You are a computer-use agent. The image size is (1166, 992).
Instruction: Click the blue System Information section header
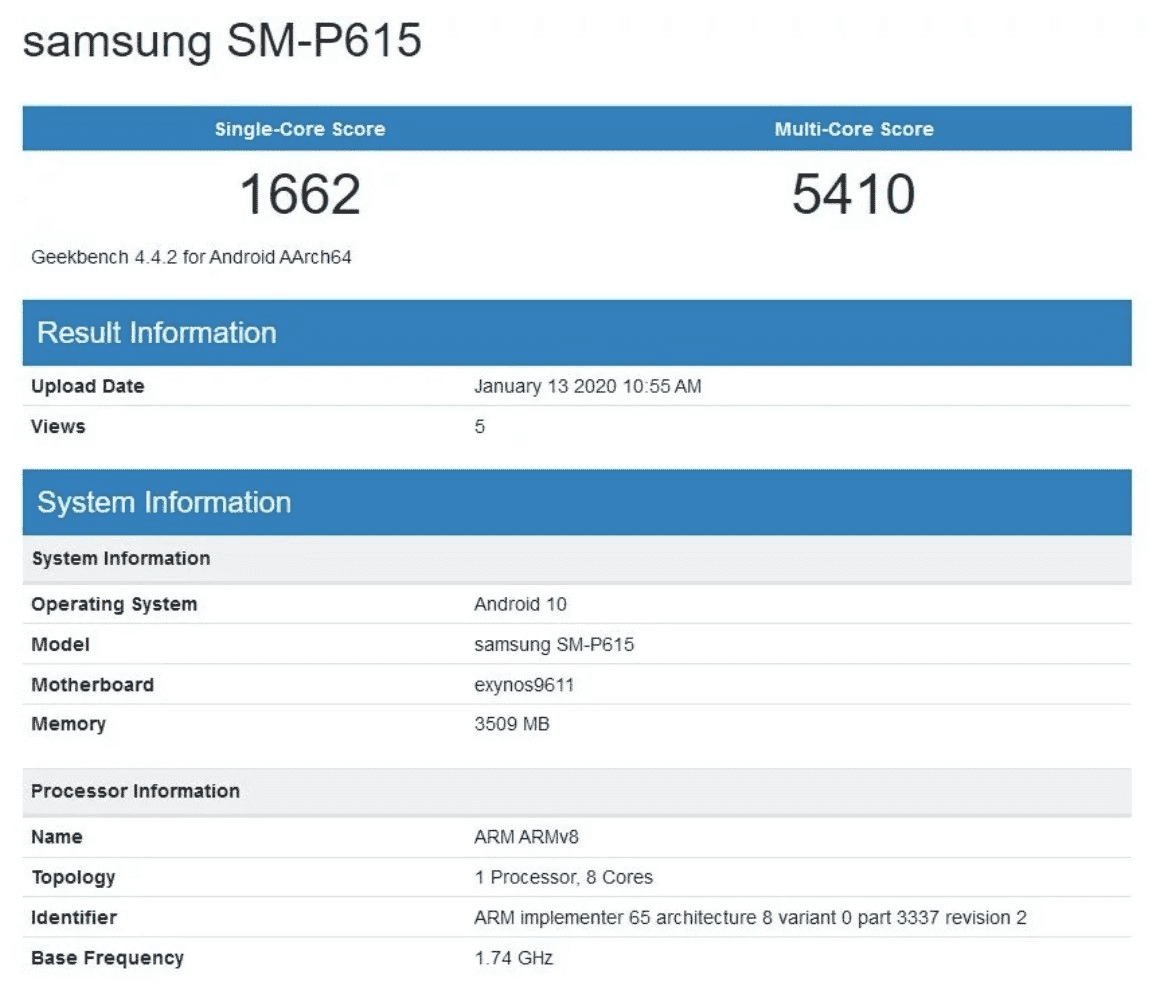point(577,502)
